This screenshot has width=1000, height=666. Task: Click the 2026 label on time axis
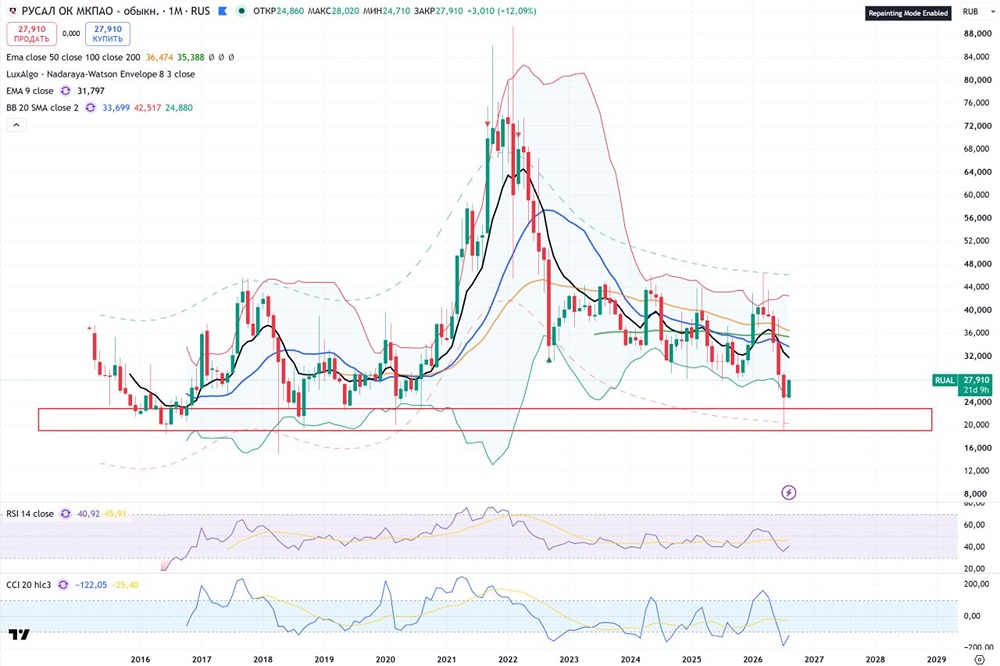tap(753, 659)
